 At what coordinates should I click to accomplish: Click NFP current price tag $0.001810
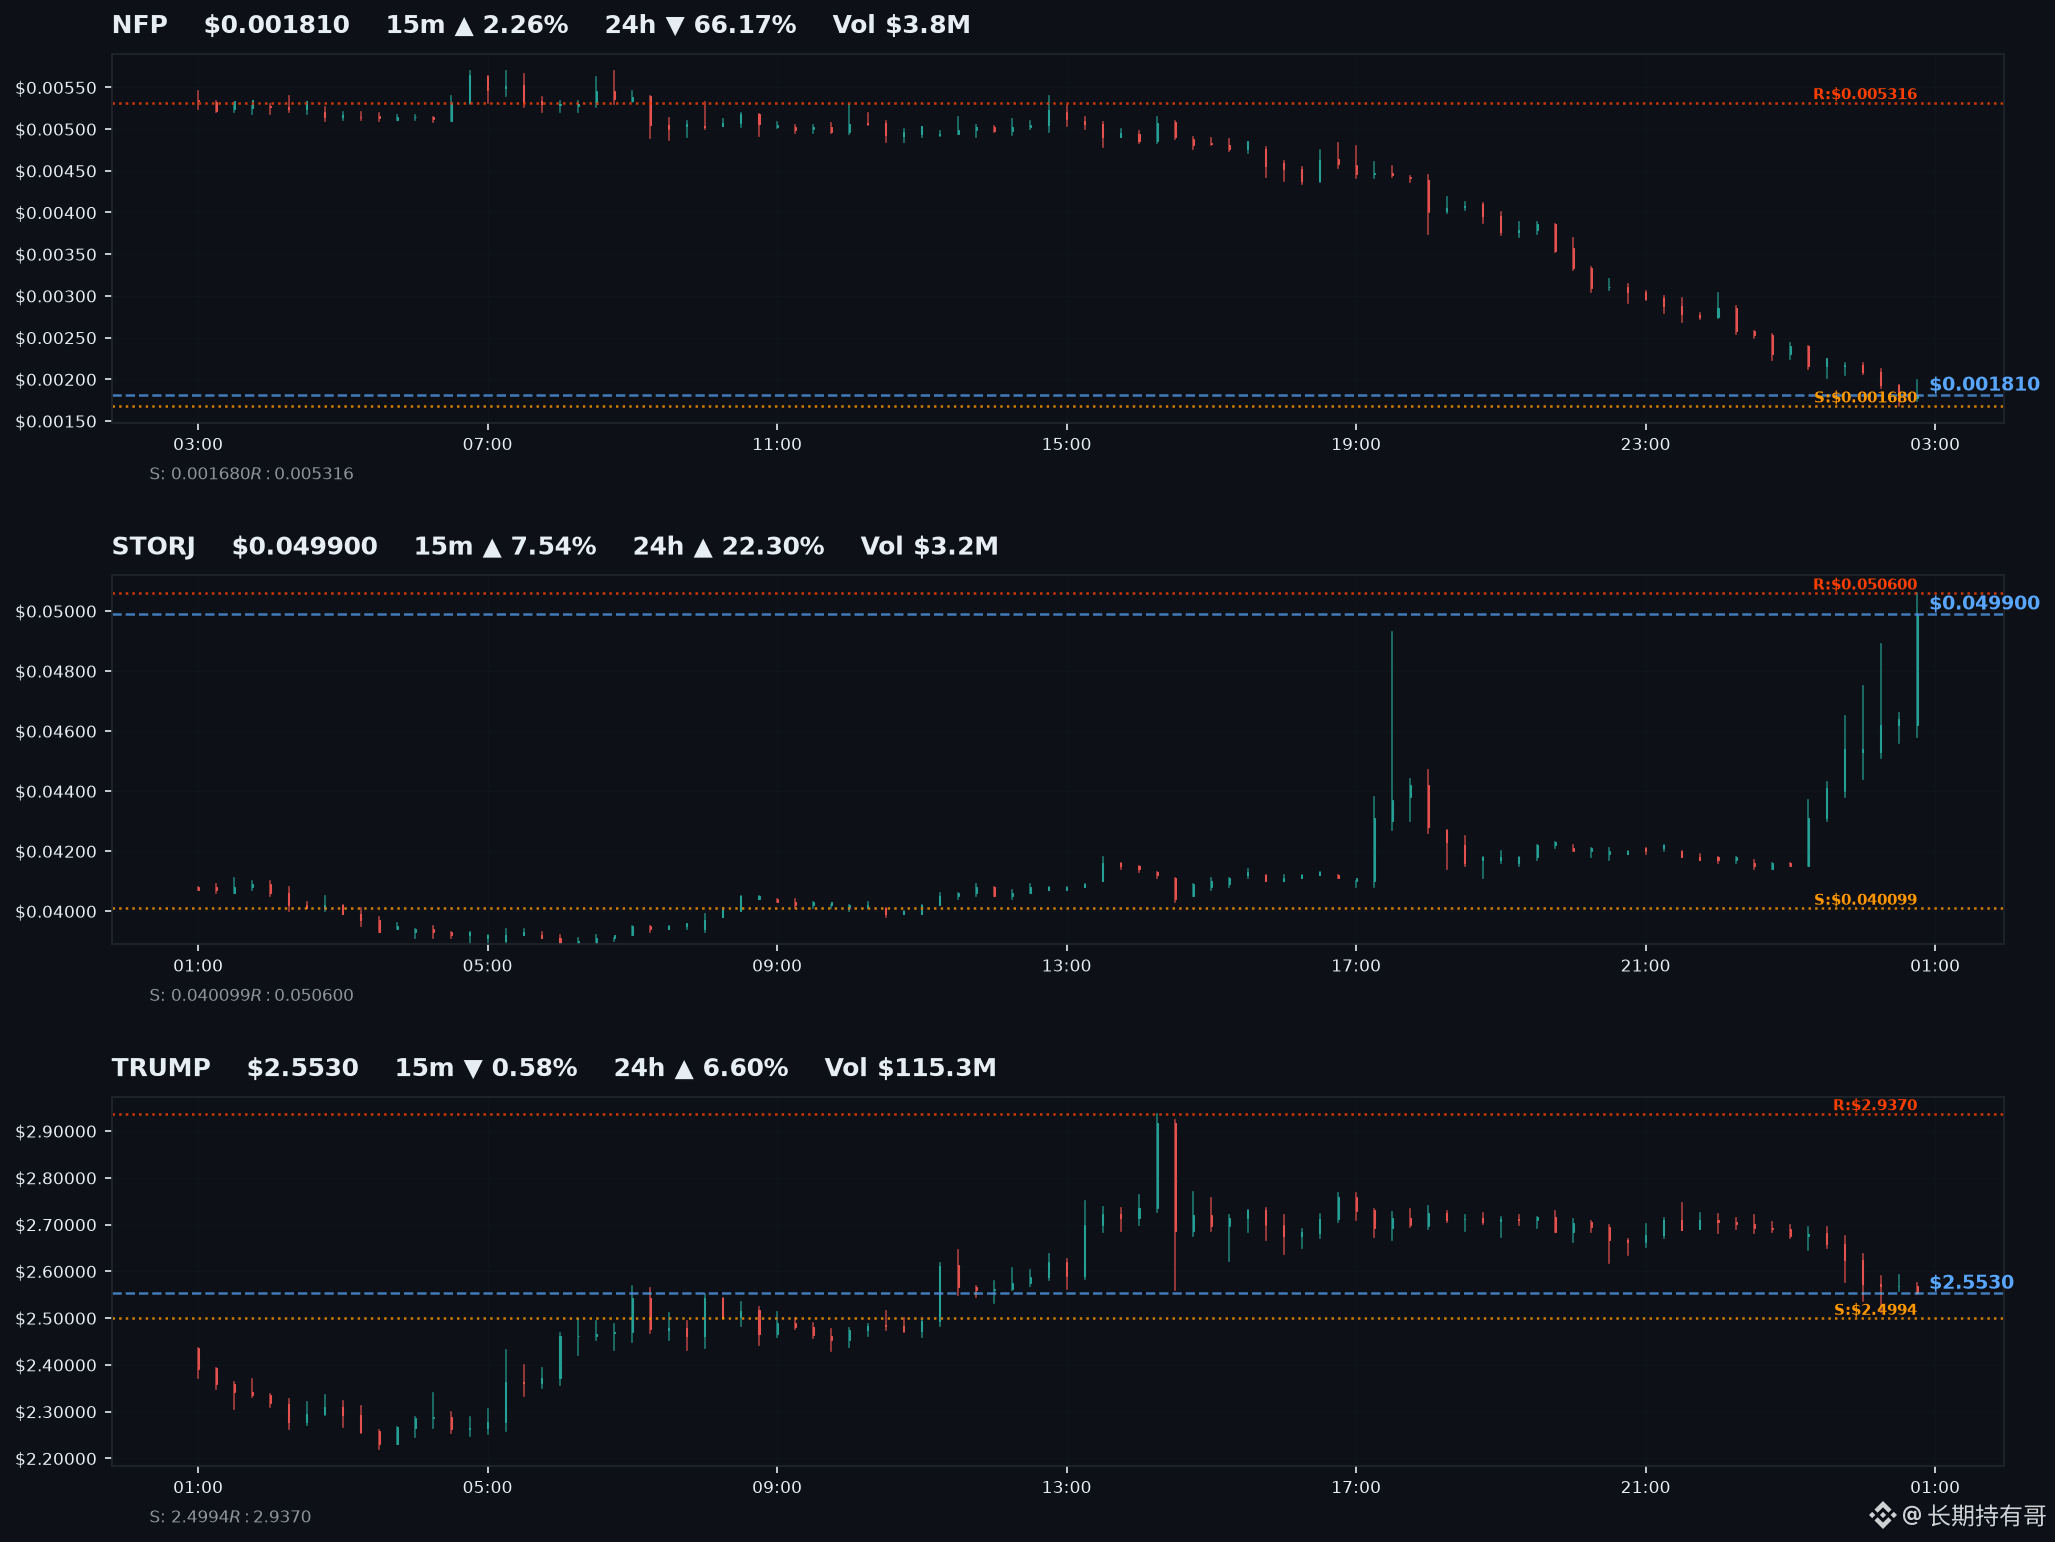[1984, 384]
